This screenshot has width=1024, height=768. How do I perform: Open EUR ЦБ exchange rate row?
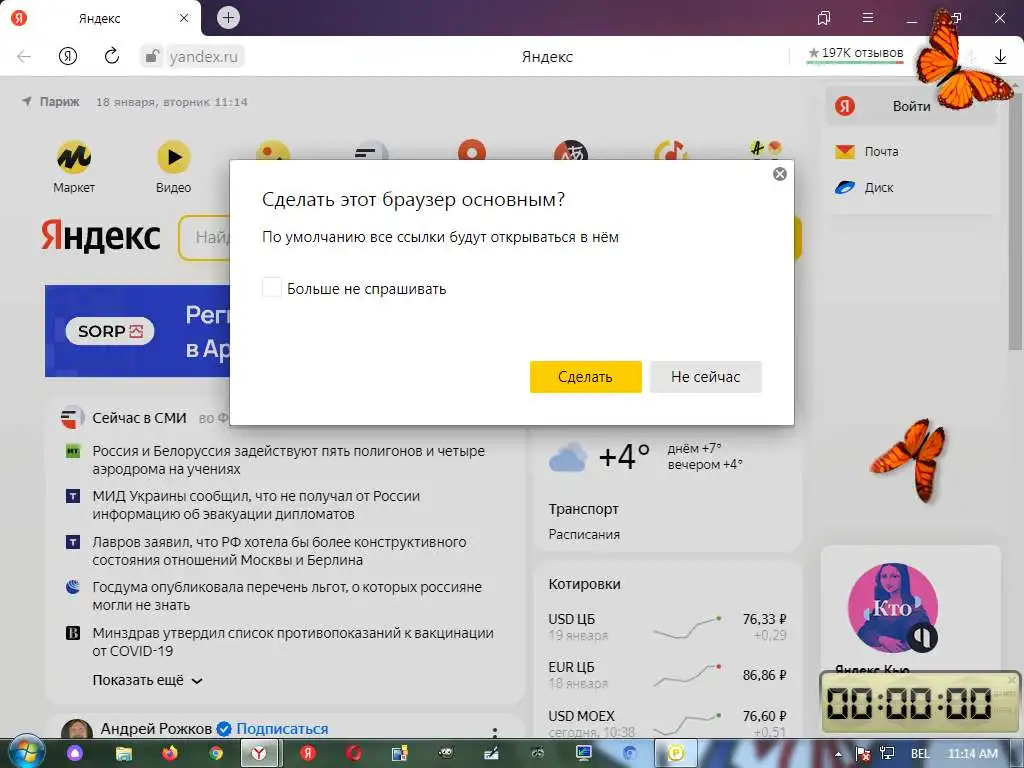coord(667,675)
